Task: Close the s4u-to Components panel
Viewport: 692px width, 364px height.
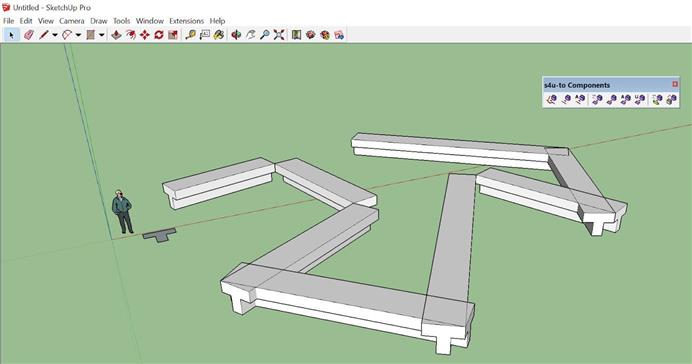Action: pyautogui.click(x=675, y=84)
